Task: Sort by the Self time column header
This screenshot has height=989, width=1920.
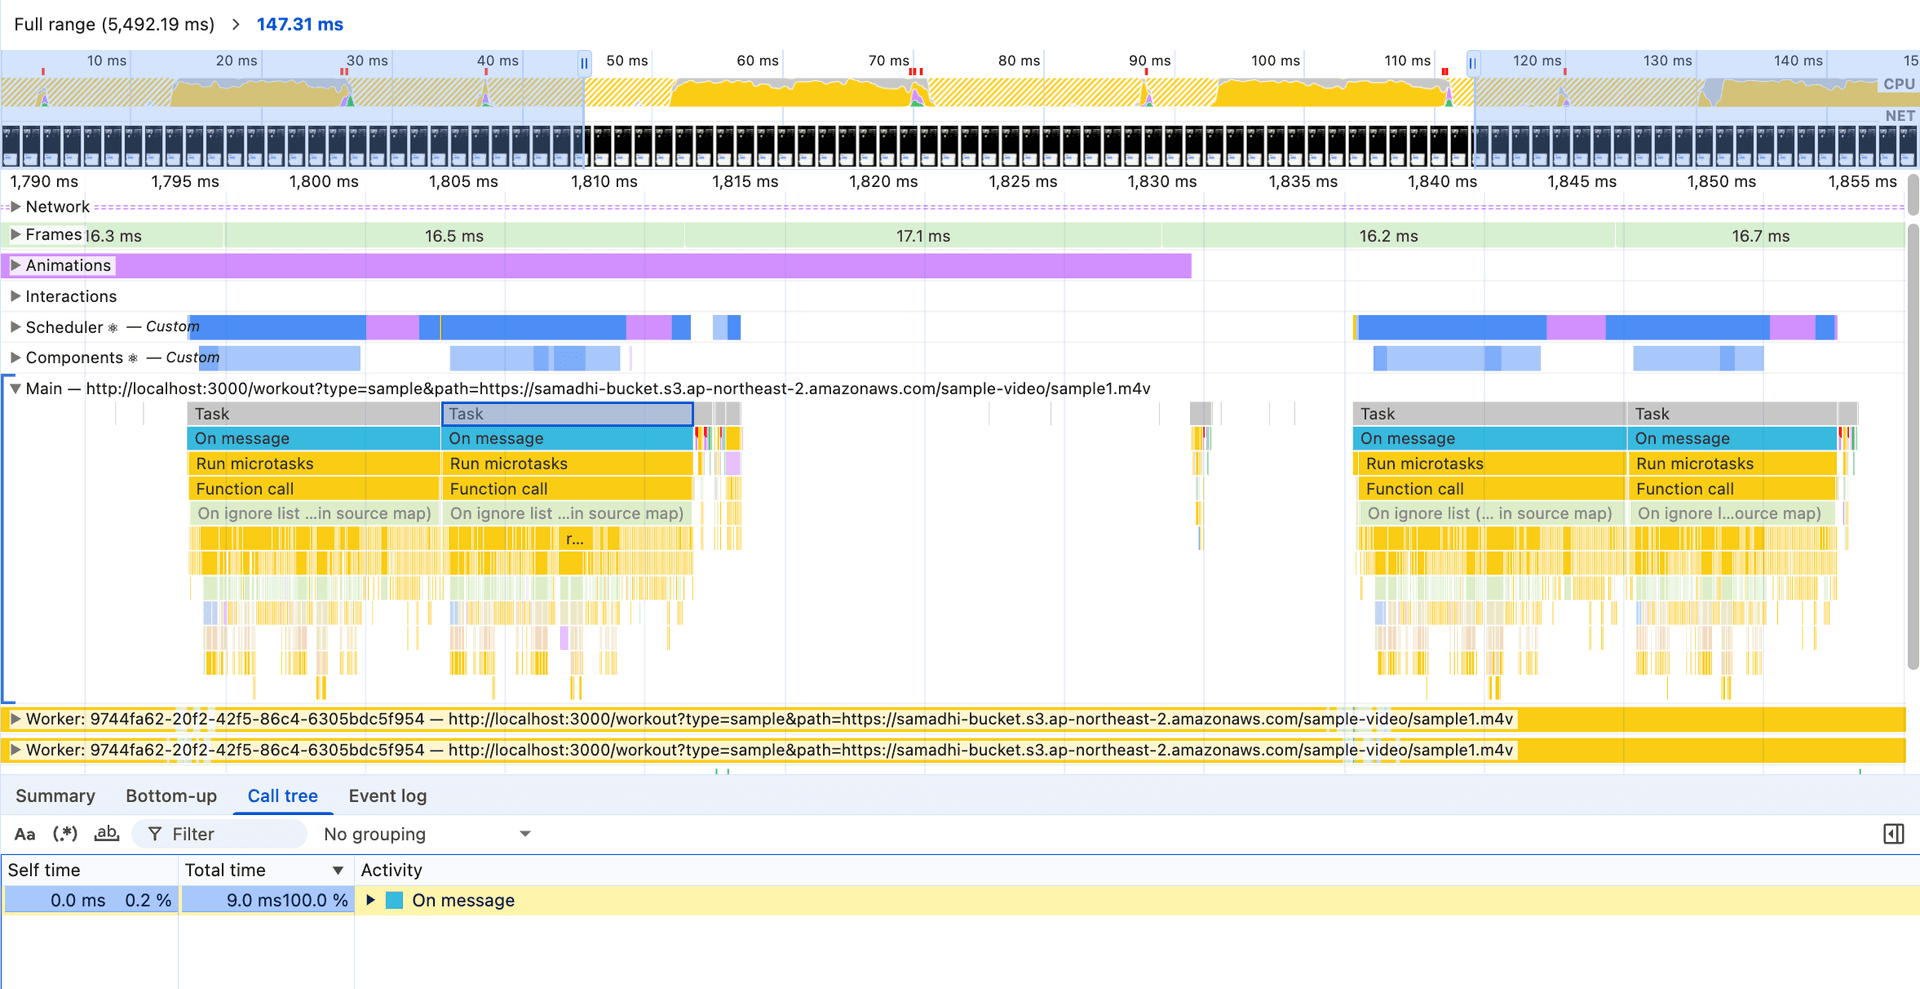Action: click(44, 870)
